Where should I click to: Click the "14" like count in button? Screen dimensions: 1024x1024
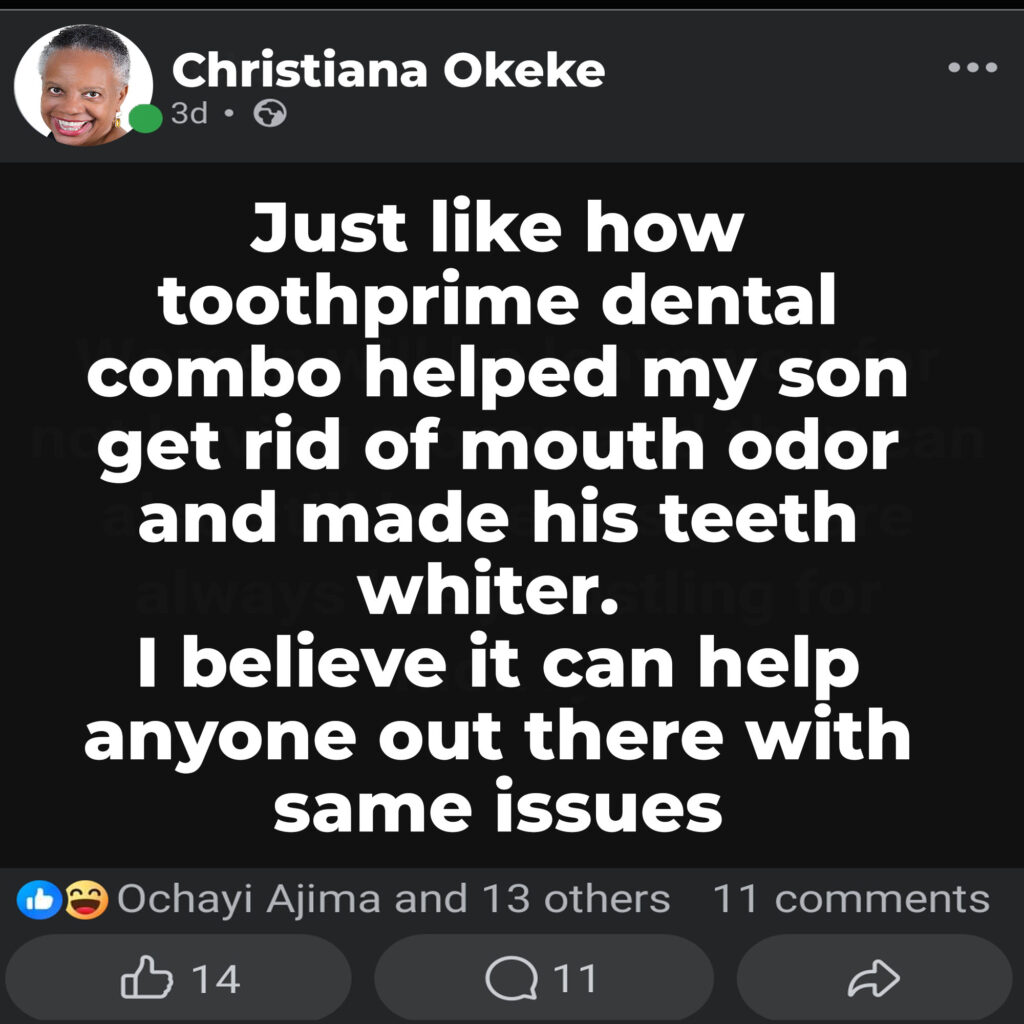215,979
